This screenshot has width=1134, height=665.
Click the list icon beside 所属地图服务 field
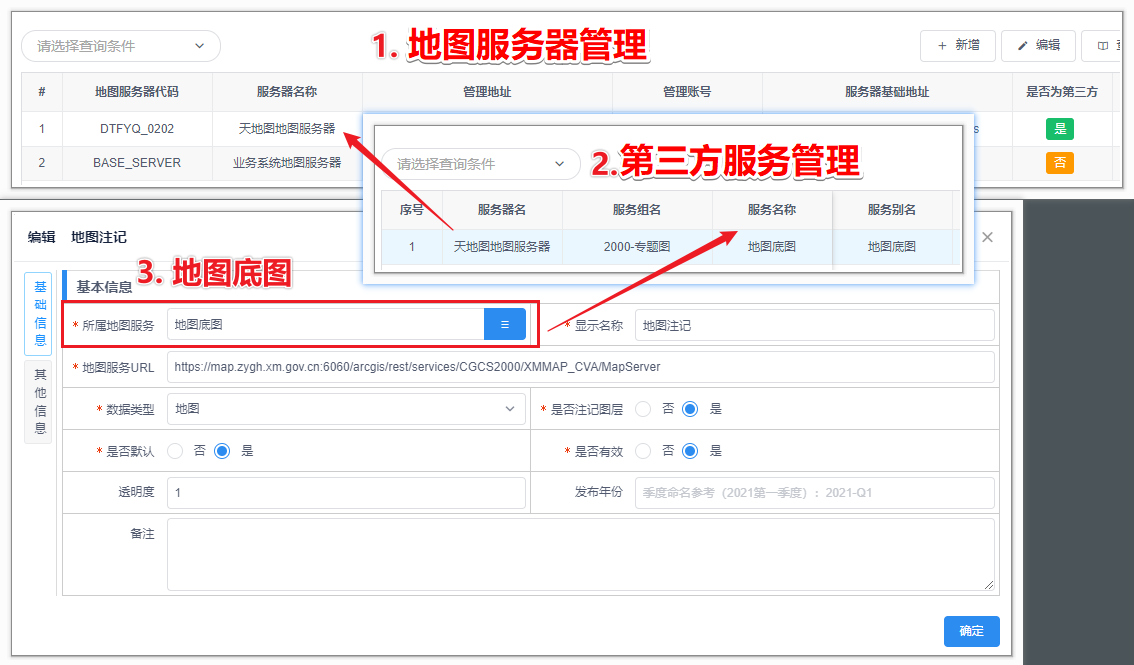coord(505,324)
